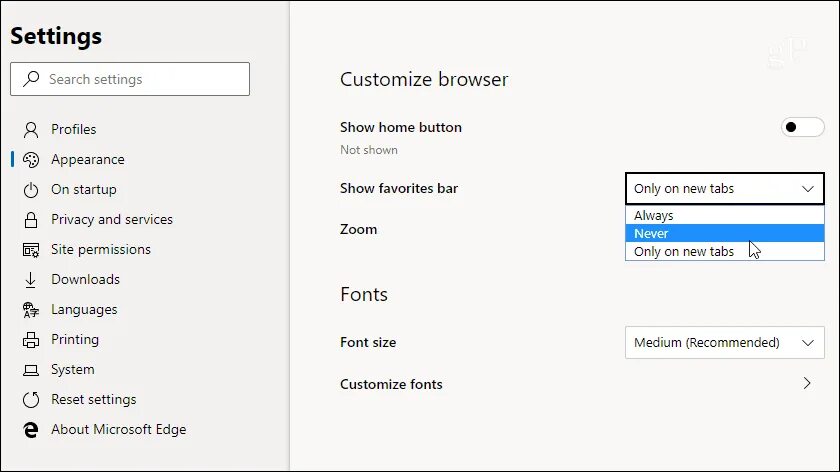Select Always in favorites bar list
Viewport: 840px width, 472px height.
(x=724, y=215)
